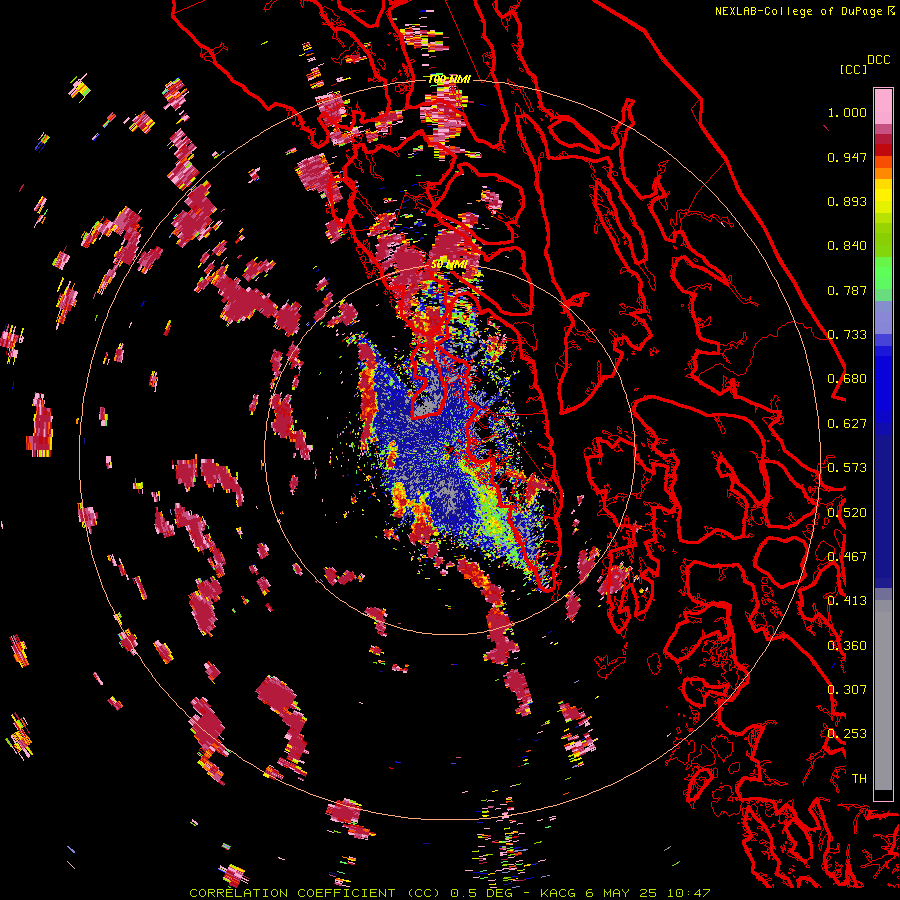Click the TH threshold label
Image resolution: width=900 pixels, height=900 pixels.
(859, 779)
